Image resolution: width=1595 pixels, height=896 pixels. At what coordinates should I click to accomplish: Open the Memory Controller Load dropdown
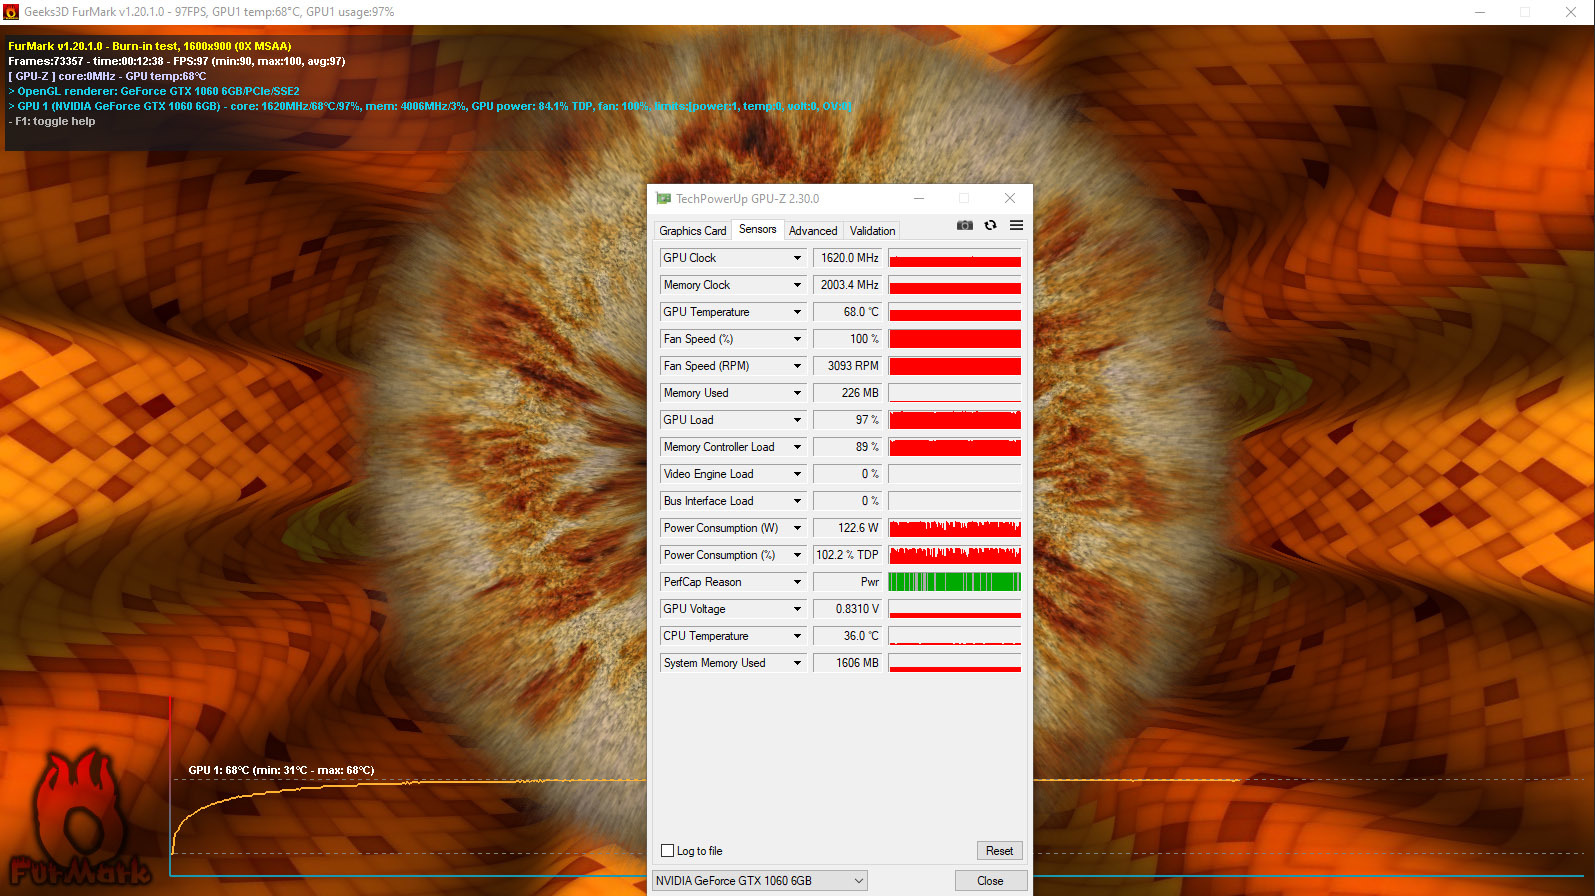pos(797,447)
